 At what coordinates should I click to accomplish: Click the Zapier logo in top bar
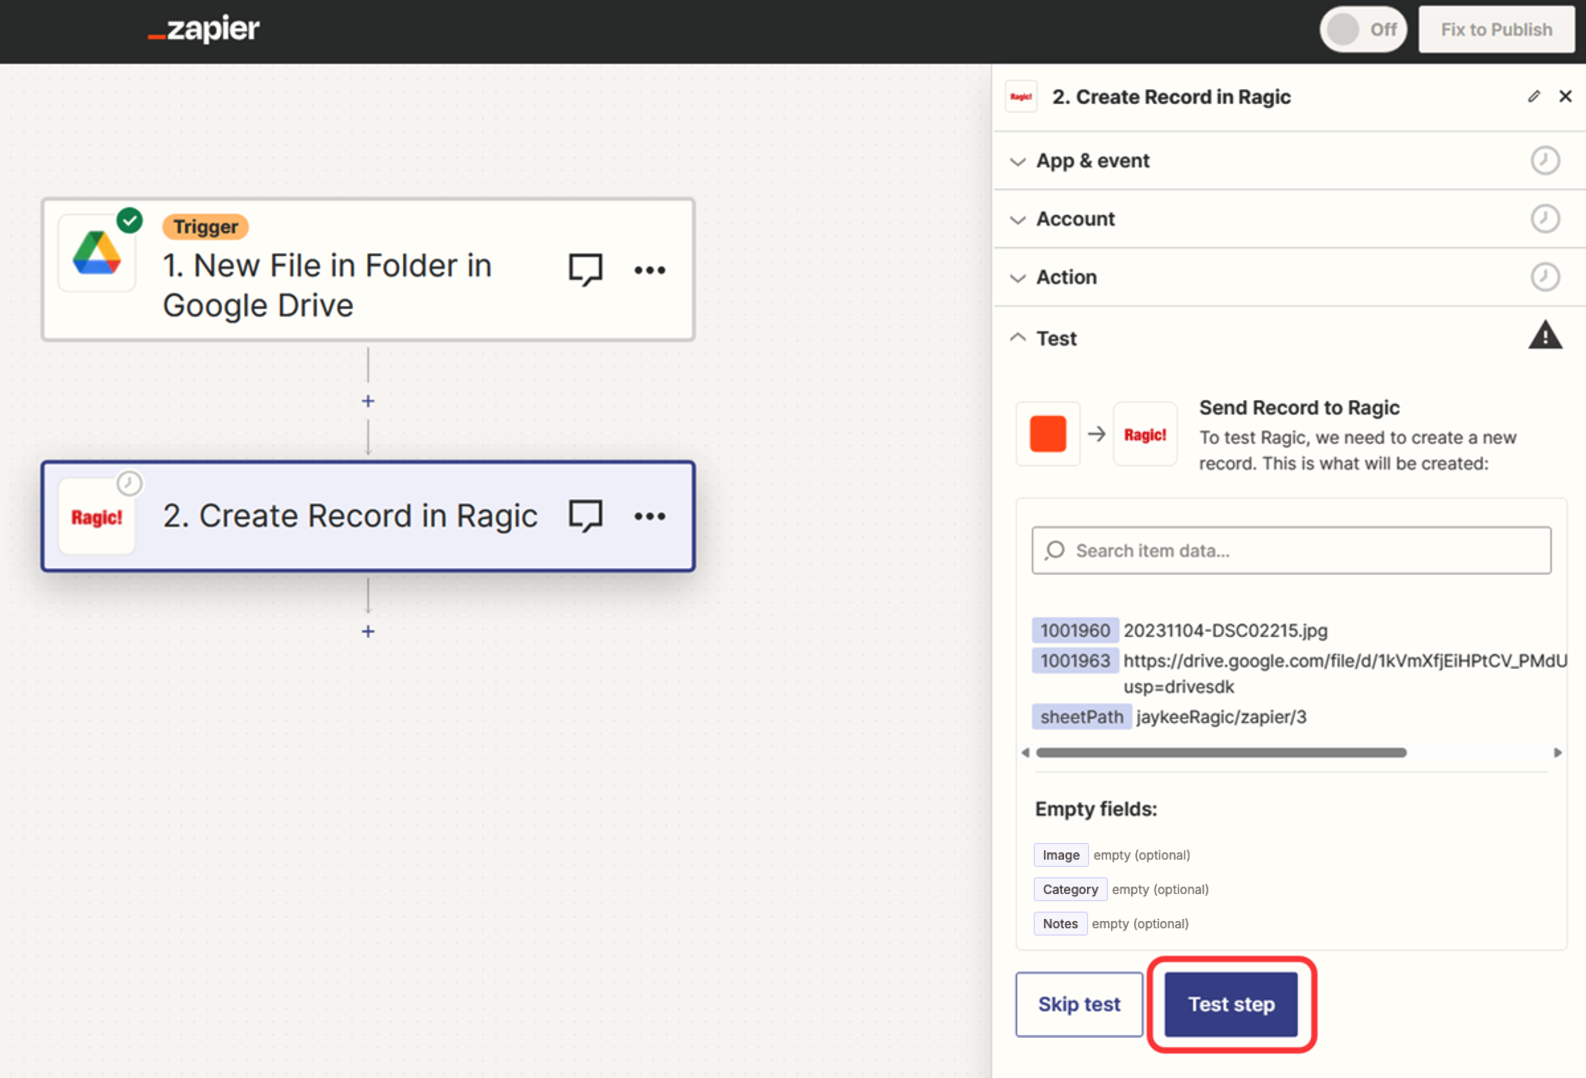[204, 30]
